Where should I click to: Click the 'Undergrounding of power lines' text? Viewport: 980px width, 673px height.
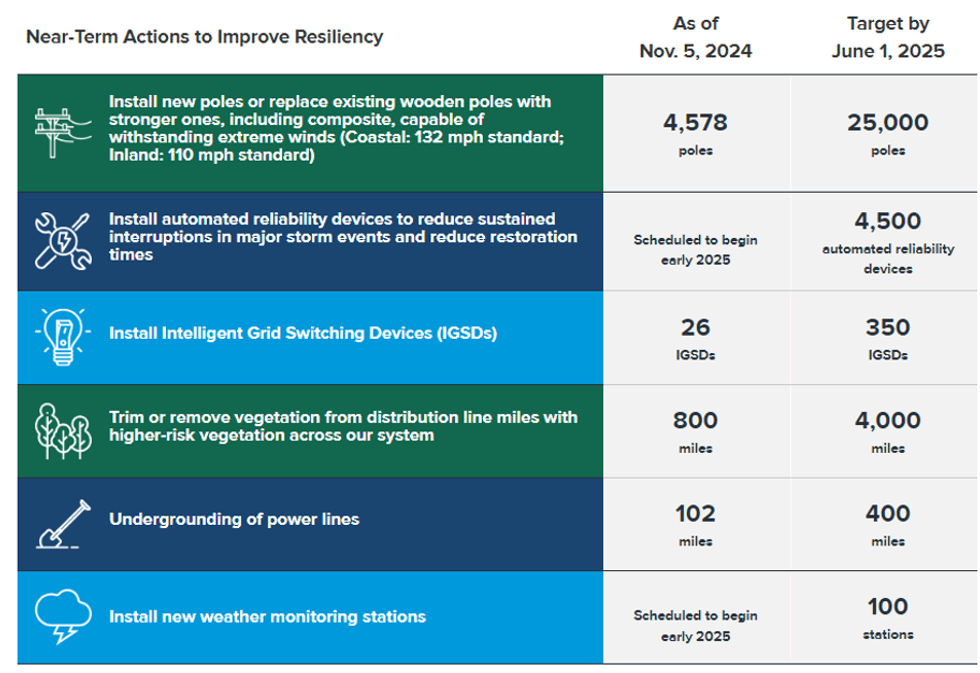(234, 519)
